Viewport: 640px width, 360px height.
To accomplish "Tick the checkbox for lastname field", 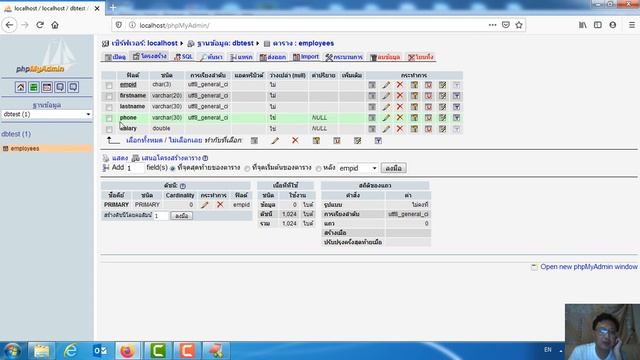I will click(x=109, y=107).
